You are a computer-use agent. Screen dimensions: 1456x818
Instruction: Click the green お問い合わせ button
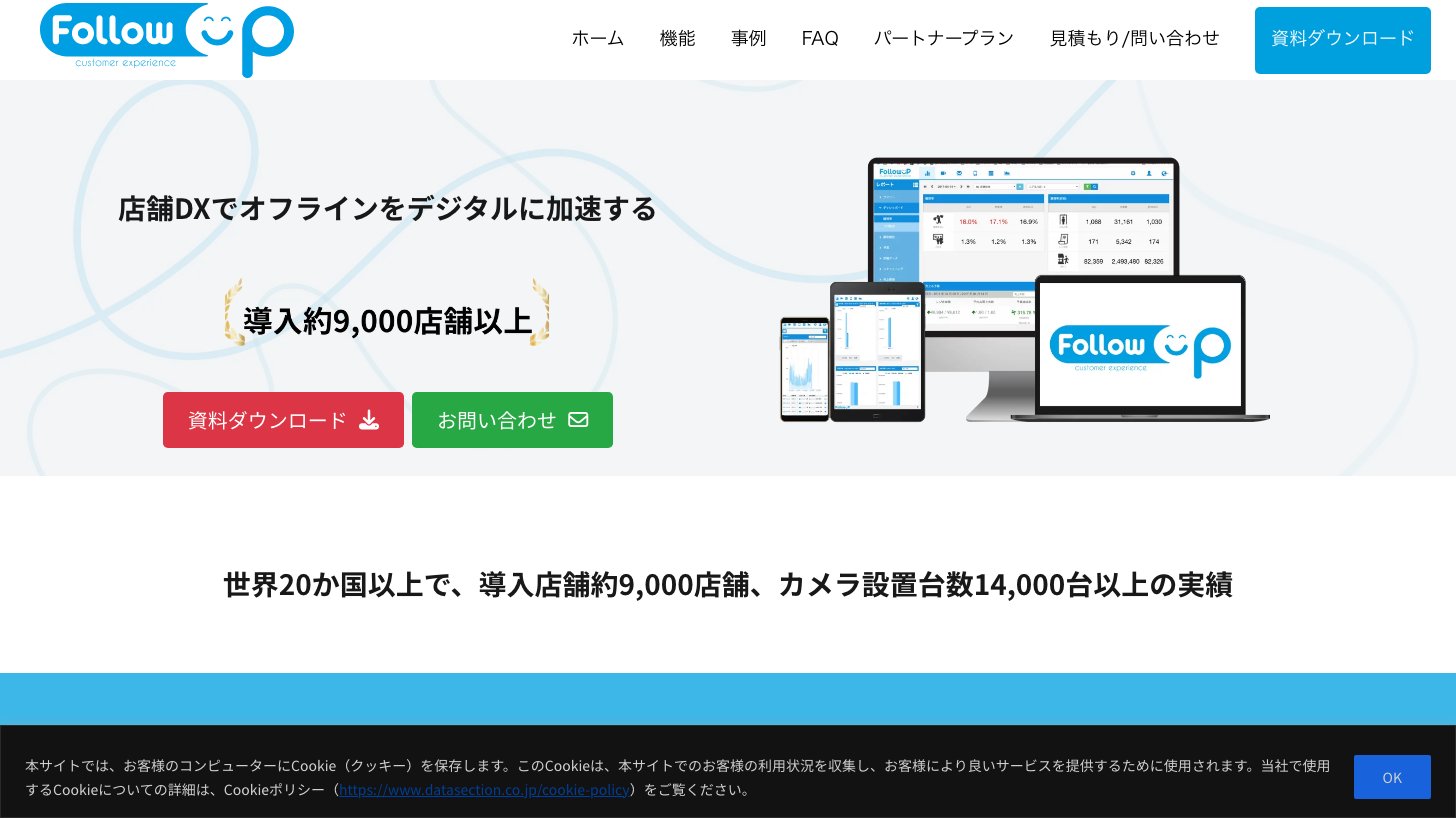click(x=512, y=420)
